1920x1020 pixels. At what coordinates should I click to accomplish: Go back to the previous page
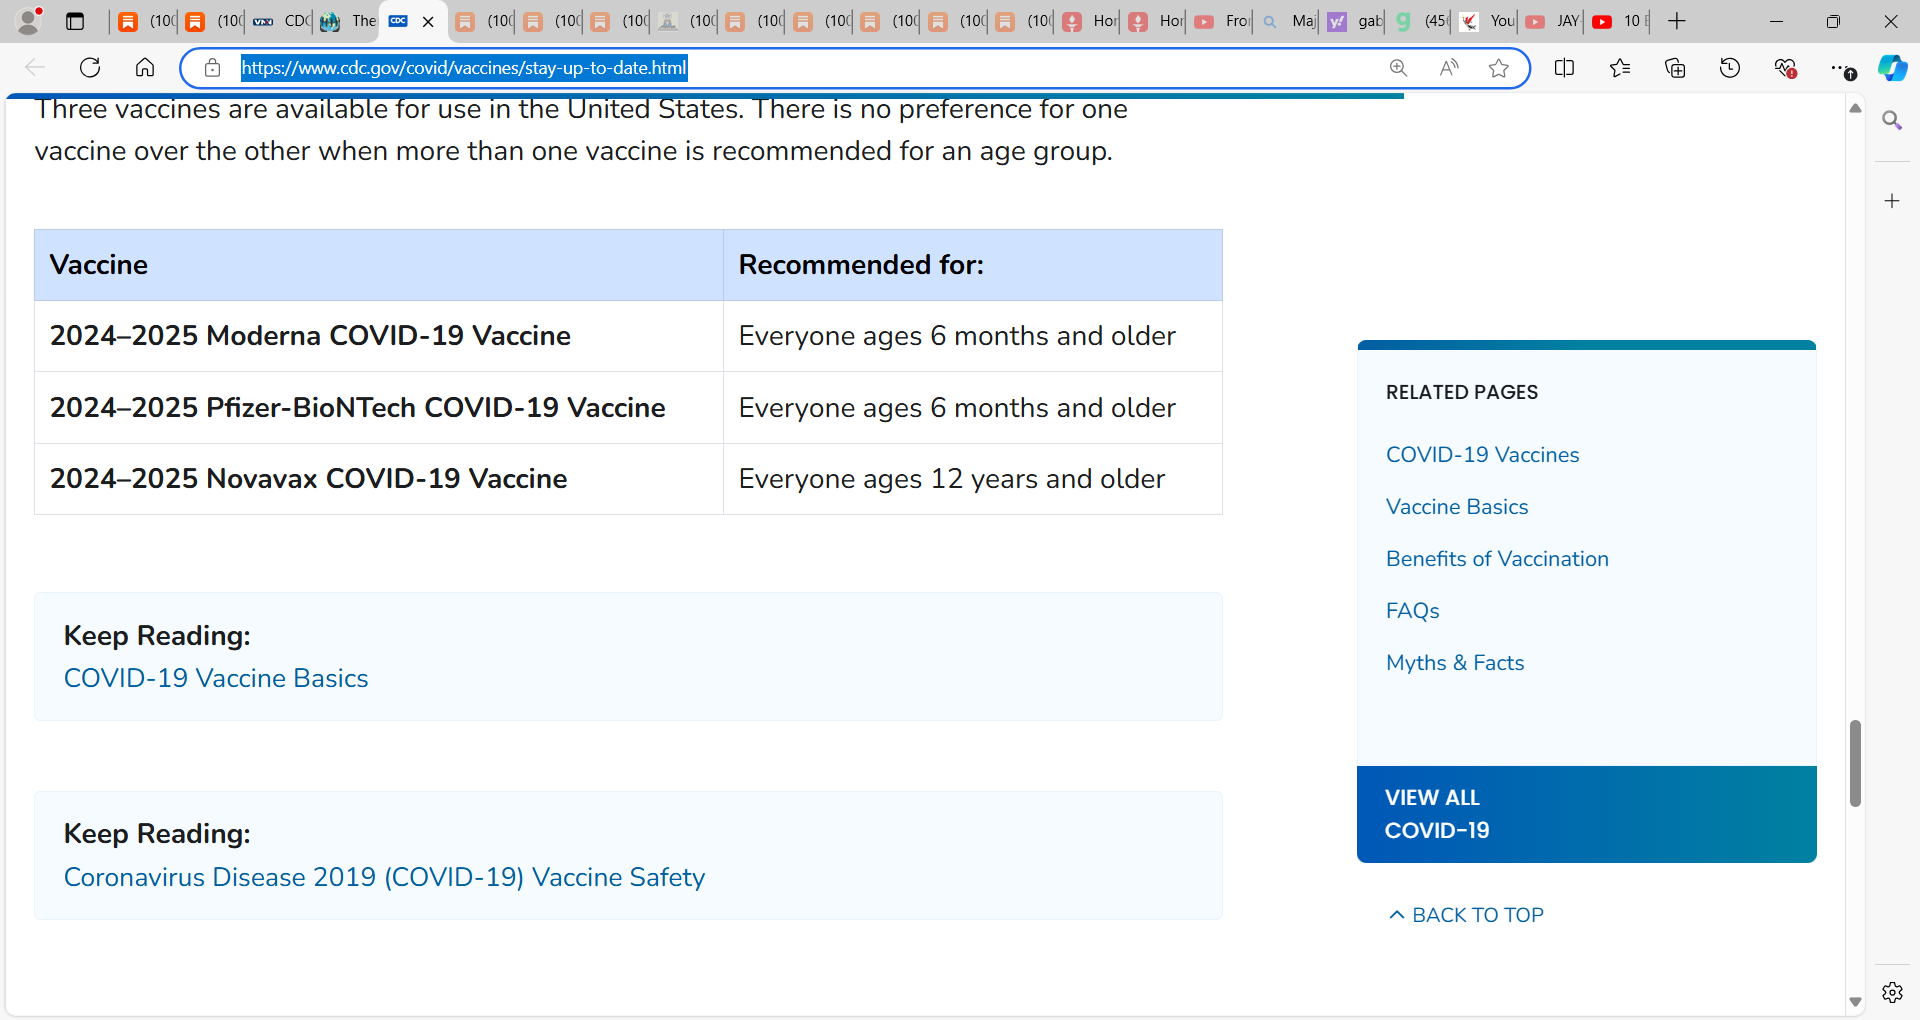[35, 68]
